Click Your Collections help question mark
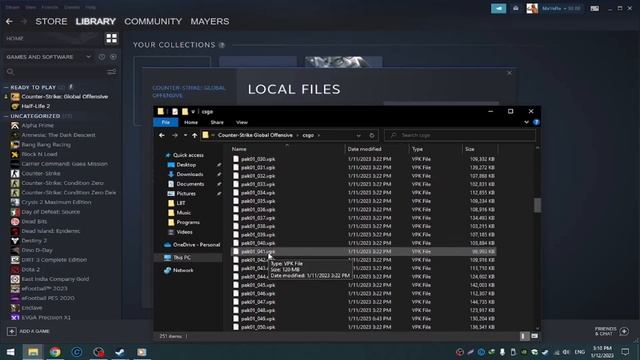 222,45
